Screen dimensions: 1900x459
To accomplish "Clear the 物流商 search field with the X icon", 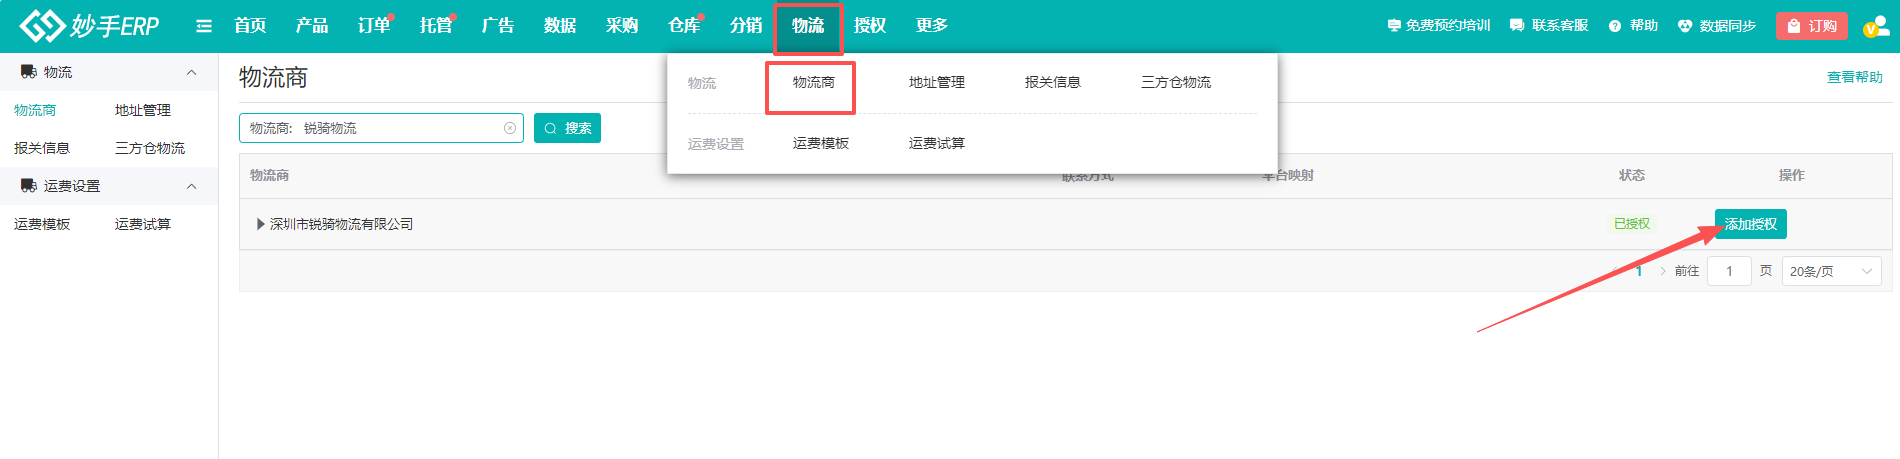I will tap(510, 128).
